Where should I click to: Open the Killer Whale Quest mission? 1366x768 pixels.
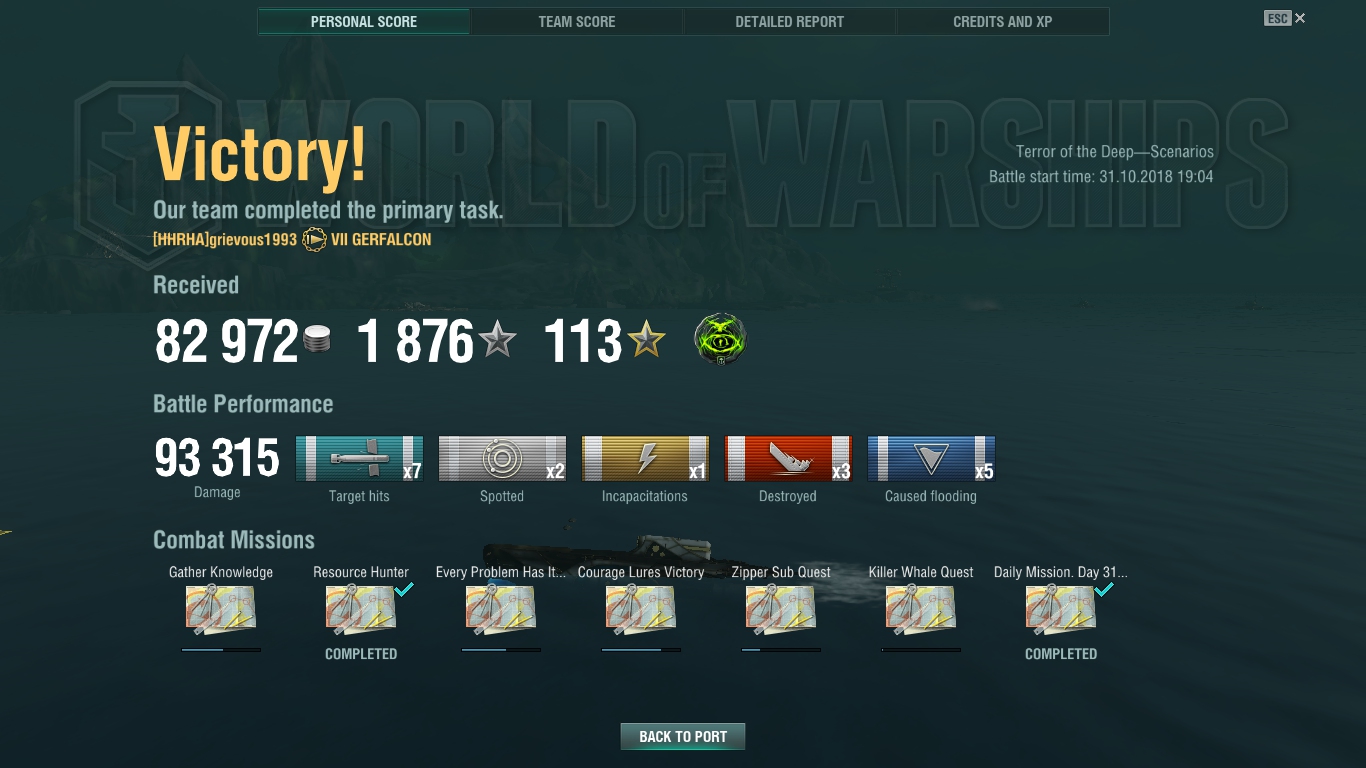pos(921,610)
